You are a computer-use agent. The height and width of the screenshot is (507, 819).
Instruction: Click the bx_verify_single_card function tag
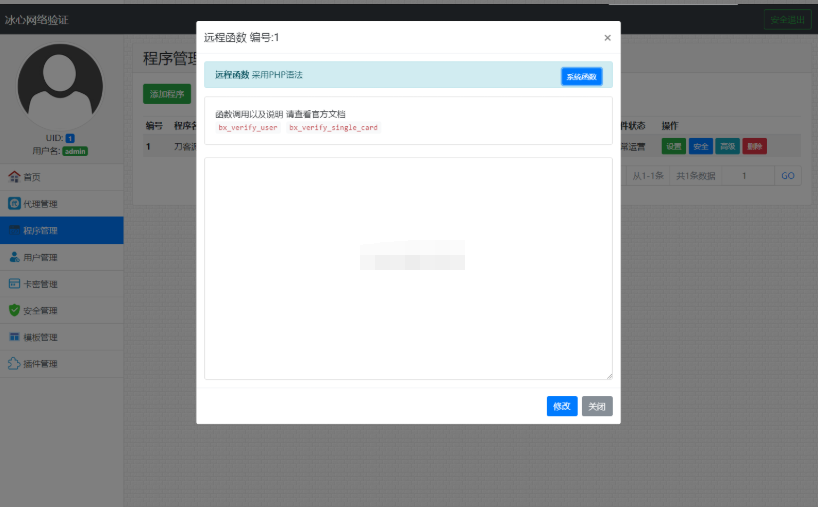coord(333,127)
